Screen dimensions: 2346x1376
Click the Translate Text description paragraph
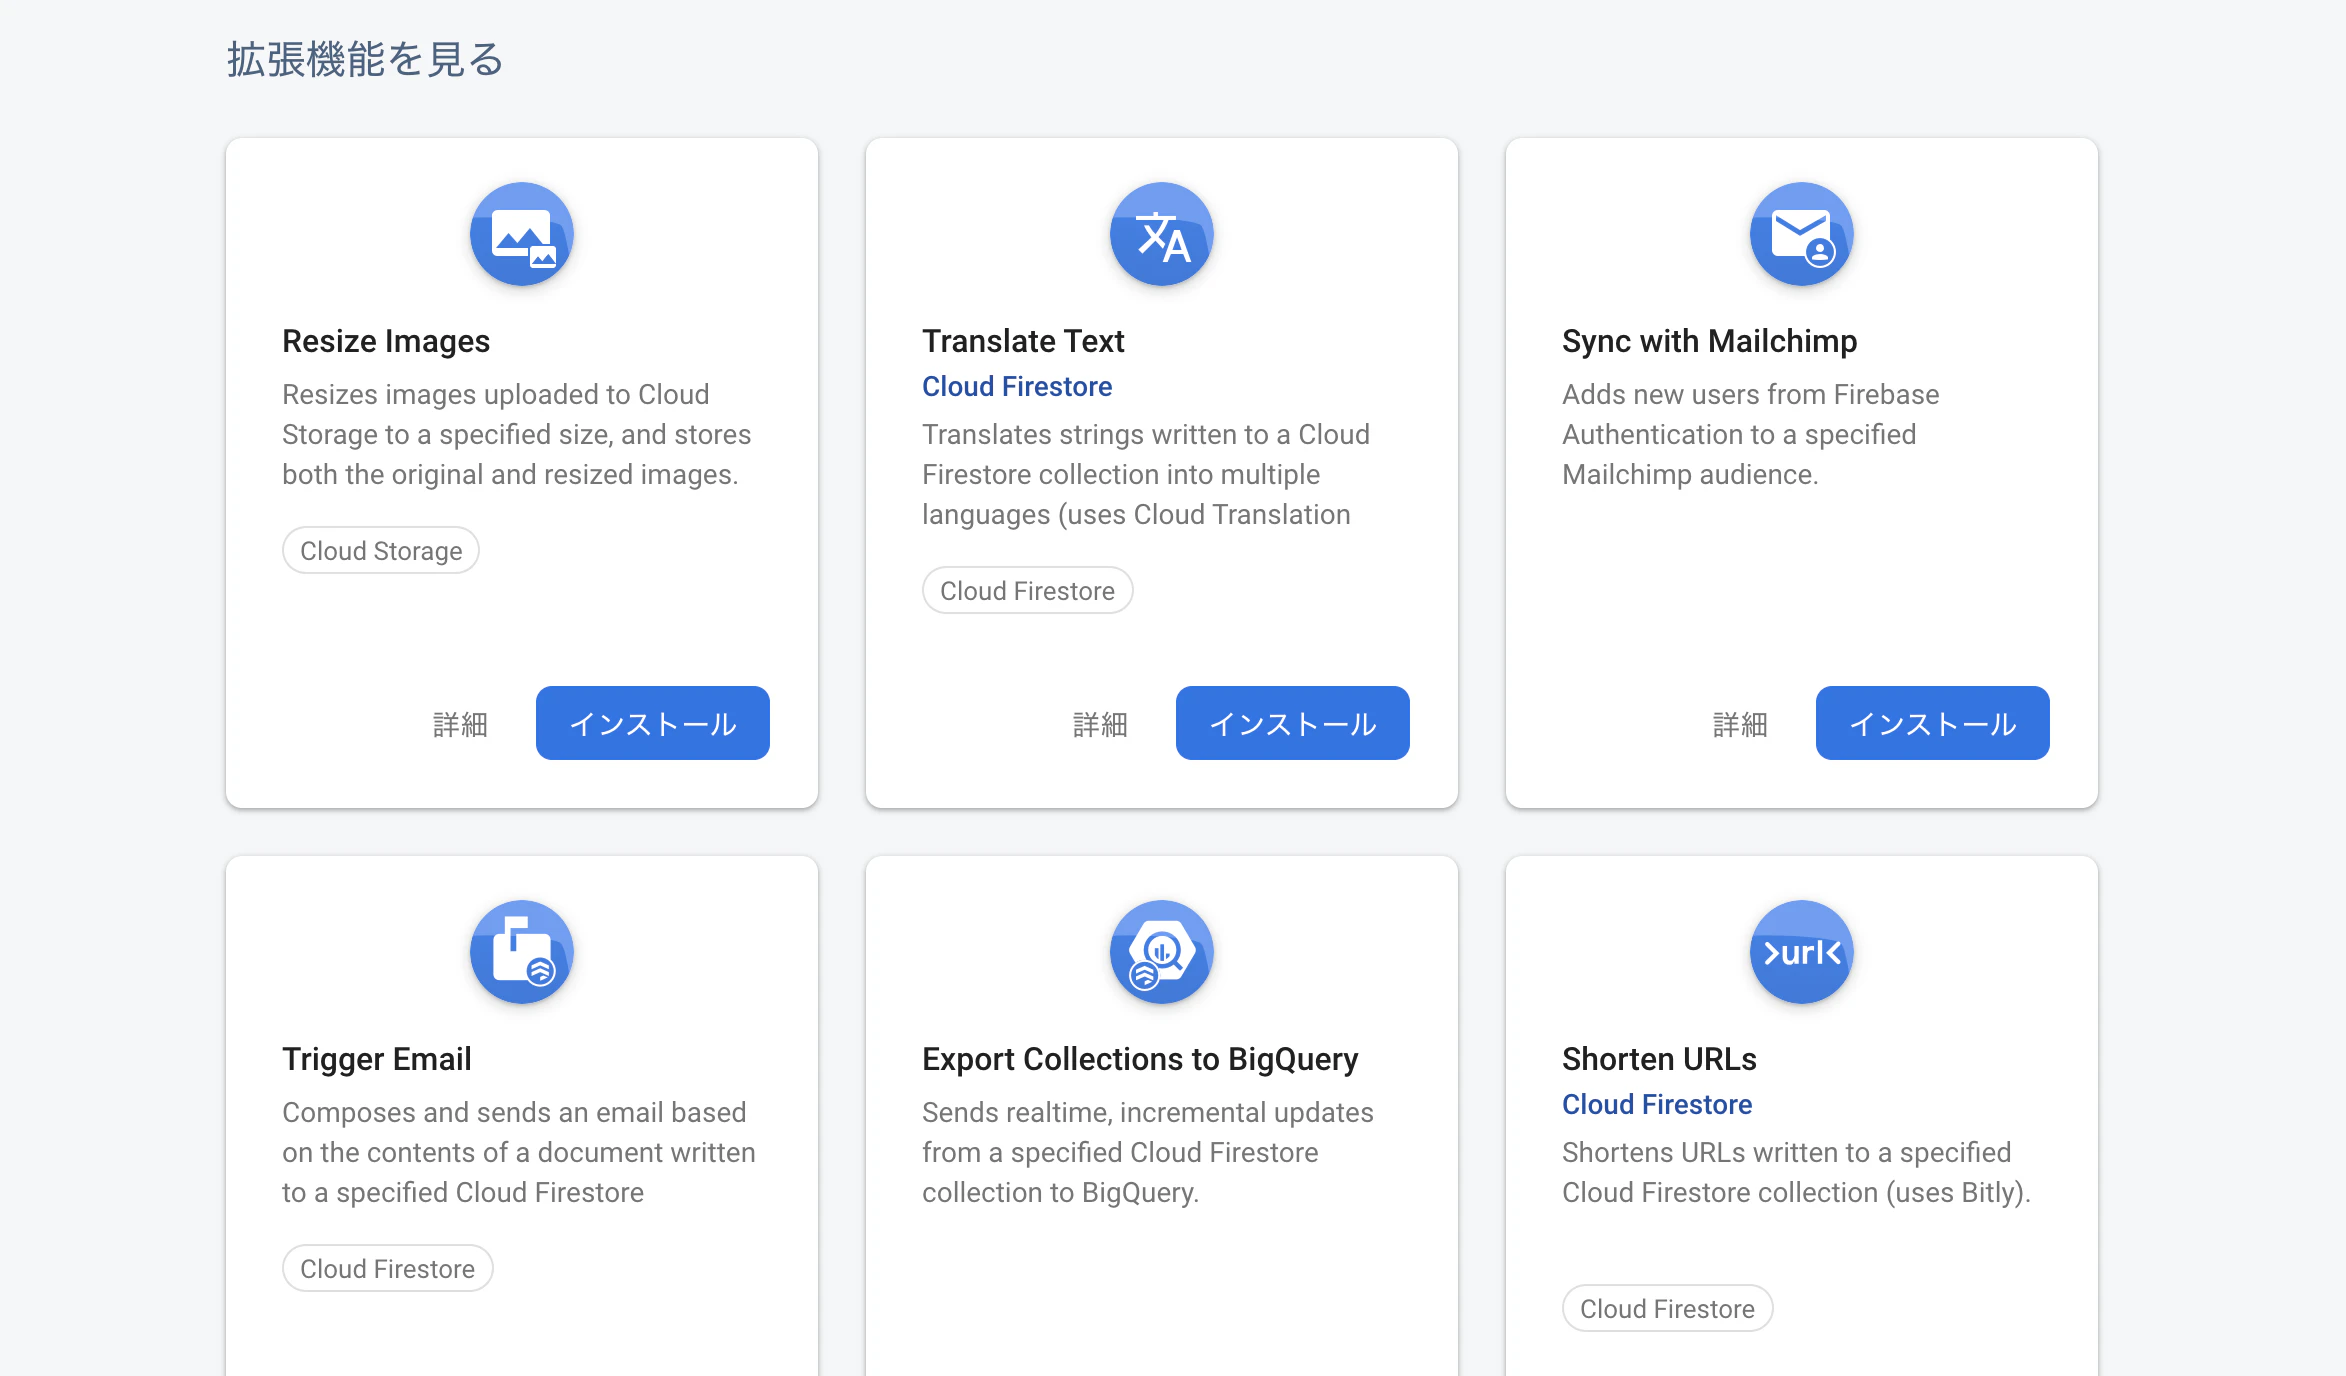point(1146,474)
